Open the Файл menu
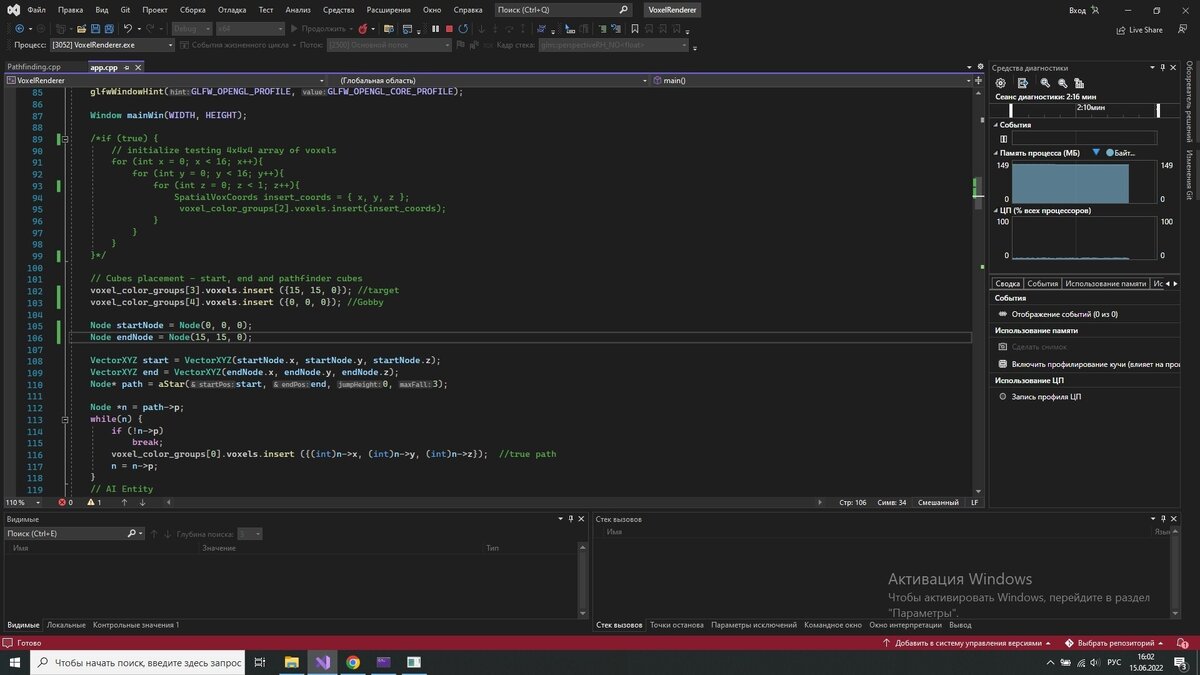The image size is (1200, 675). 37,9
